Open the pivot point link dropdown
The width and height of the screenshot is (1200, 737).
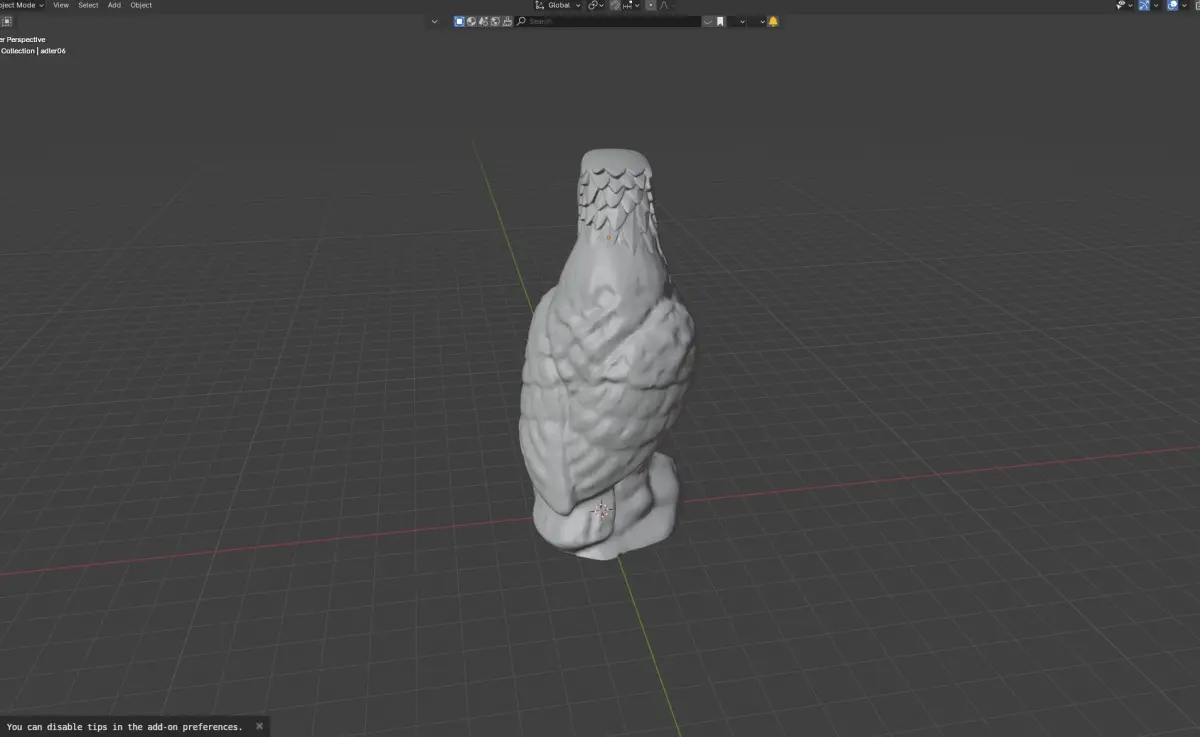pos(595,5)
